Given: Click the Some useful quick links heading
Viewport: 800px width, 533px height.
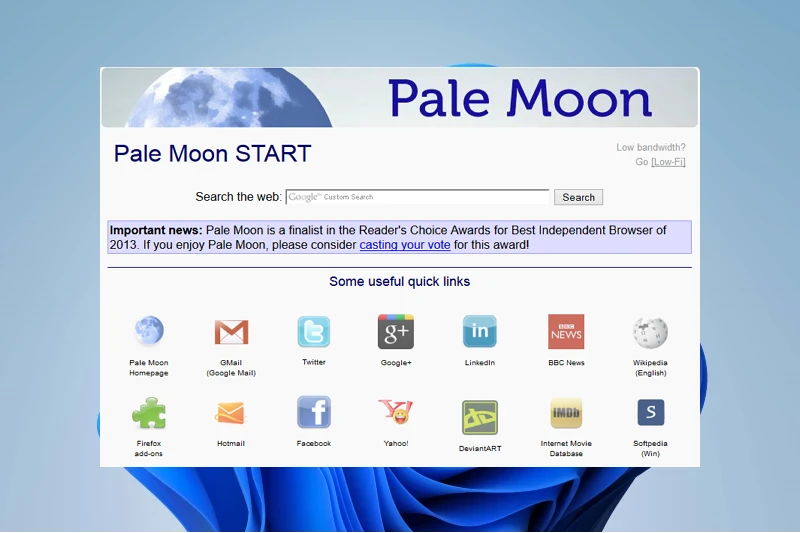Looking at the screenshot, I should (x=399, y=282).
